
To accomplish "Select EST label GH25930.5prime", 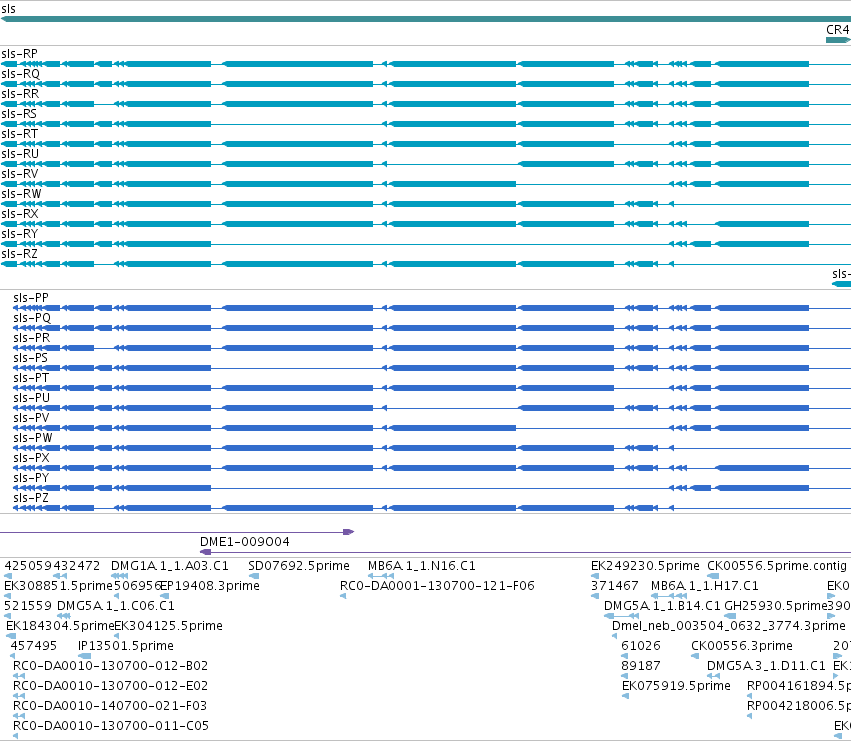I will (x=776, y=605).
